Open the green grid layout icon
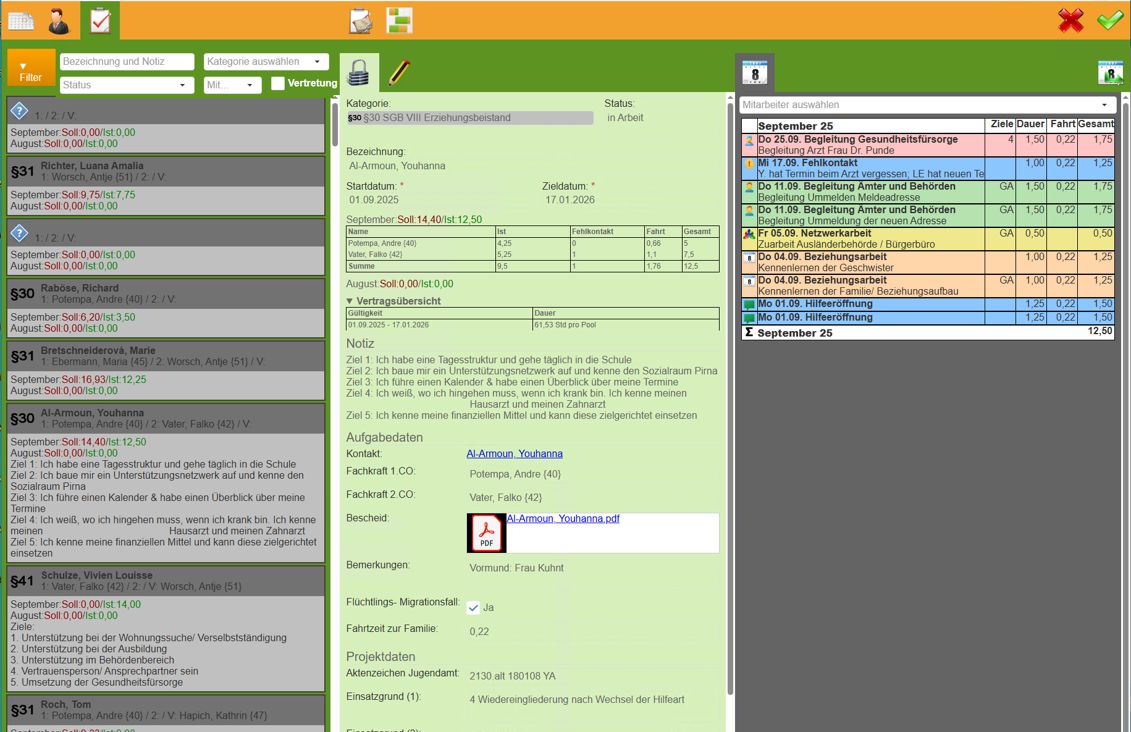The width and height of the screenshot is (1131, 732). point(399,20)
